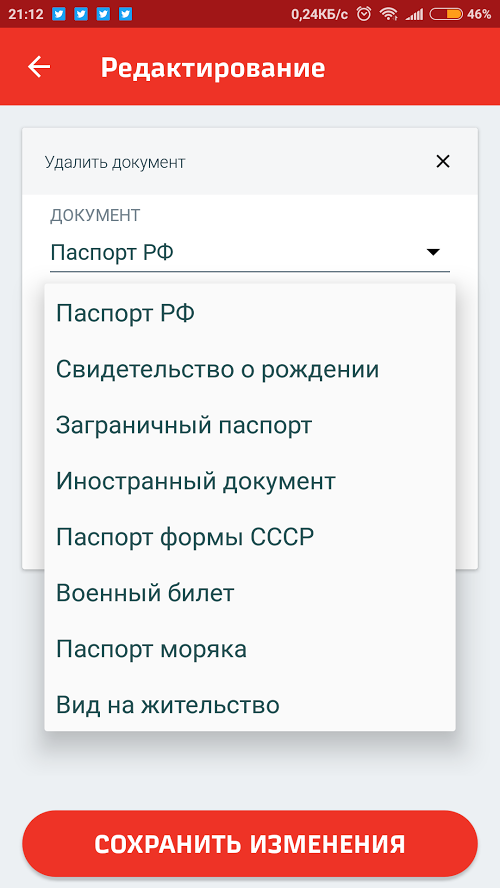Choose Вид на жительство option

[x=250, y=705]
